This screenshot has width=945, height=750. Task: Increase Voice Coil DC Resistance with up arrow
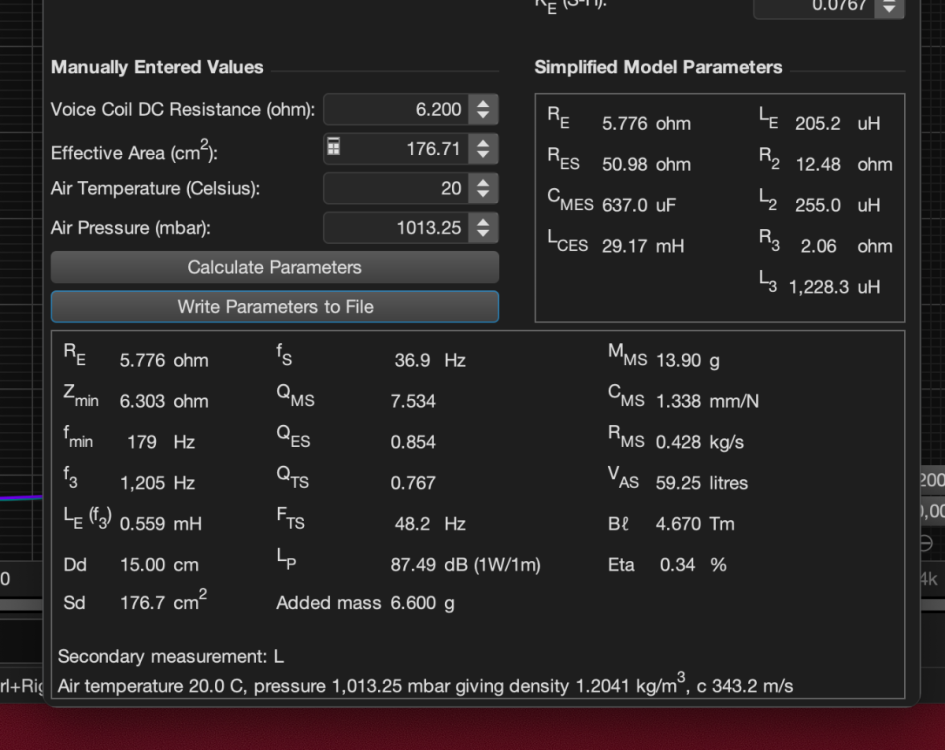pos(483,104)
